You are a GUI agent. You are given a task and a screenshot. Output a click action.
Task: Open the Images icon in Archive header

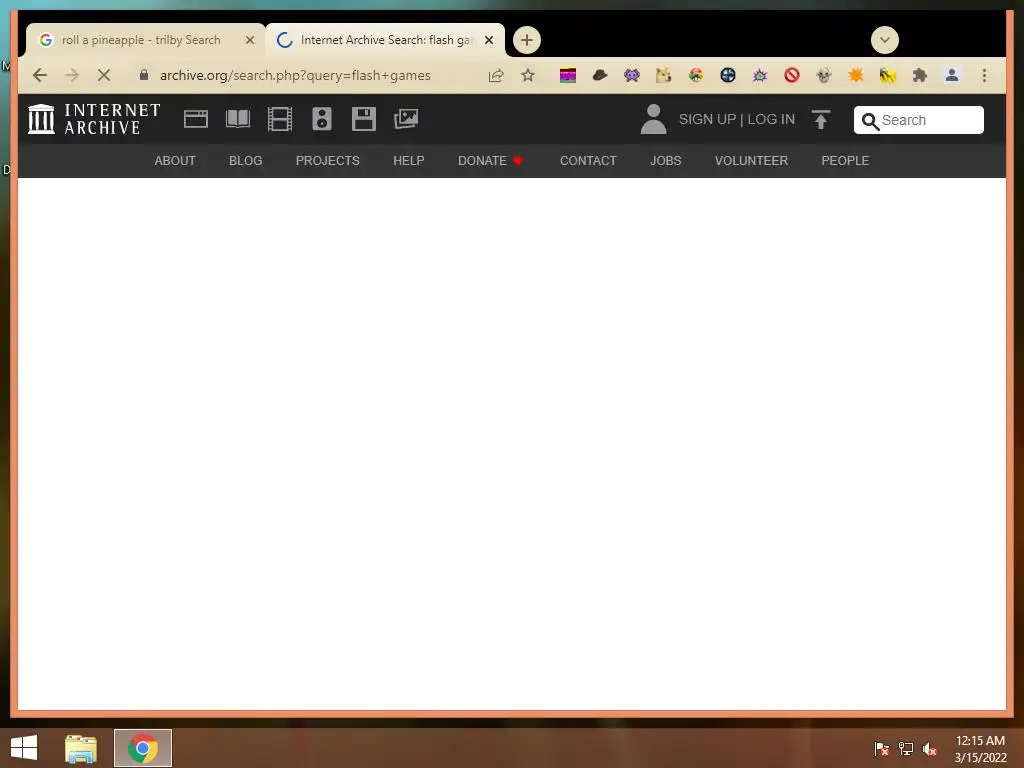pos(406,119)
